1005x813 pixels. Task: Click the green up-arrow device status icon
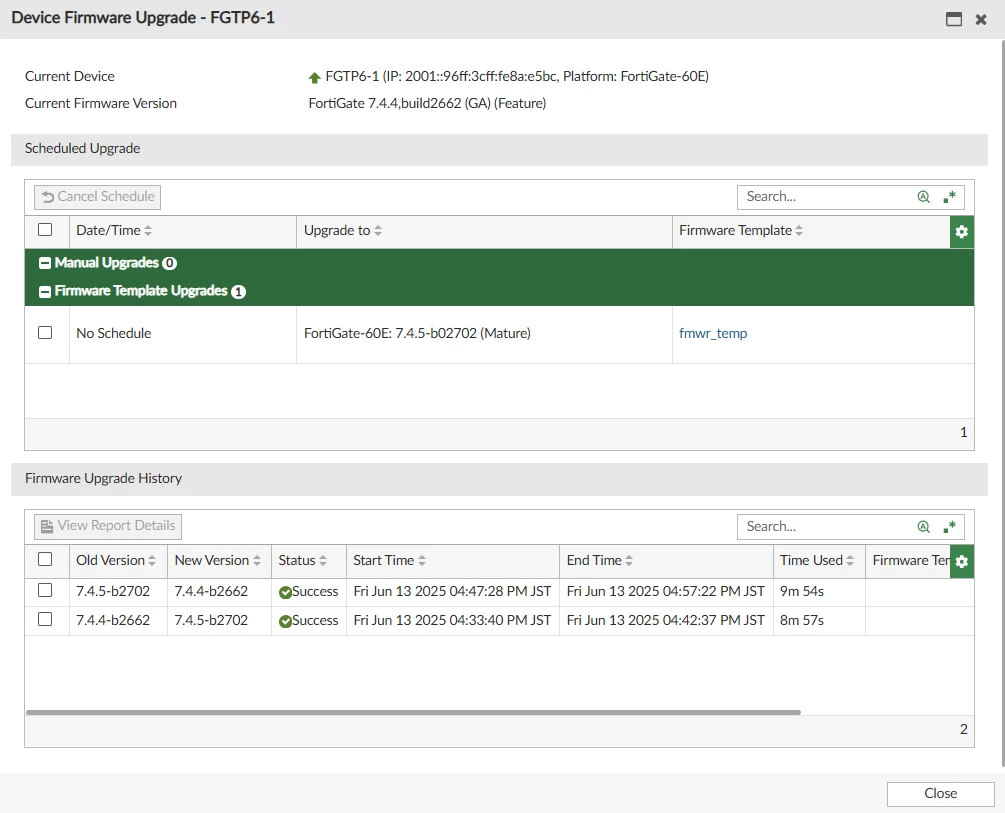314,78
